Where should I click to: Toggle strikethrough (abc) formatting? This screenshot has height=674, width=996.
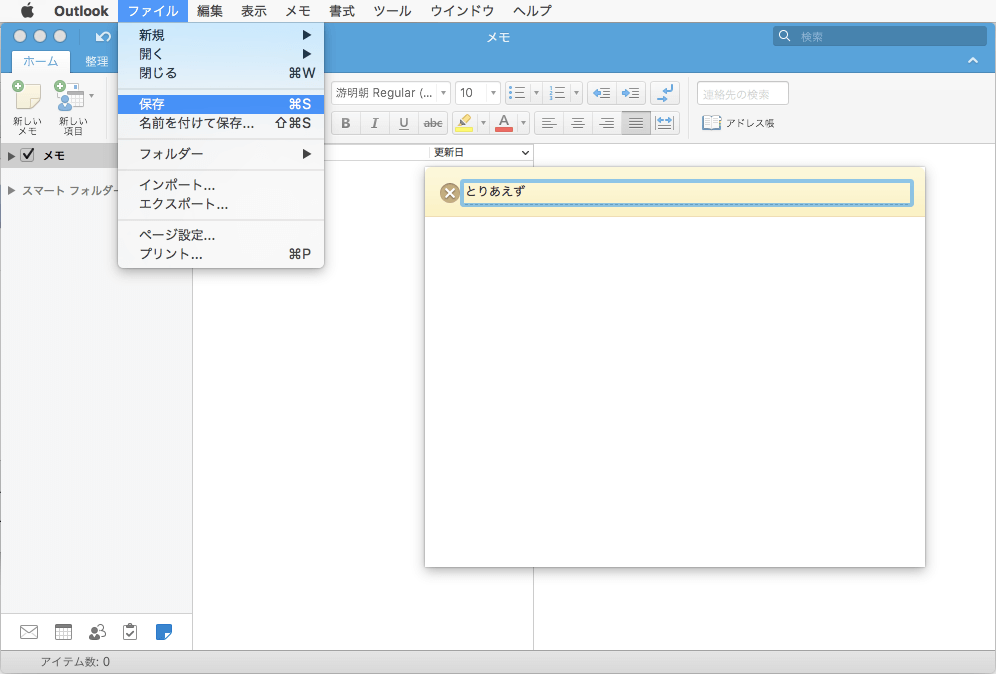coord(433,123)
